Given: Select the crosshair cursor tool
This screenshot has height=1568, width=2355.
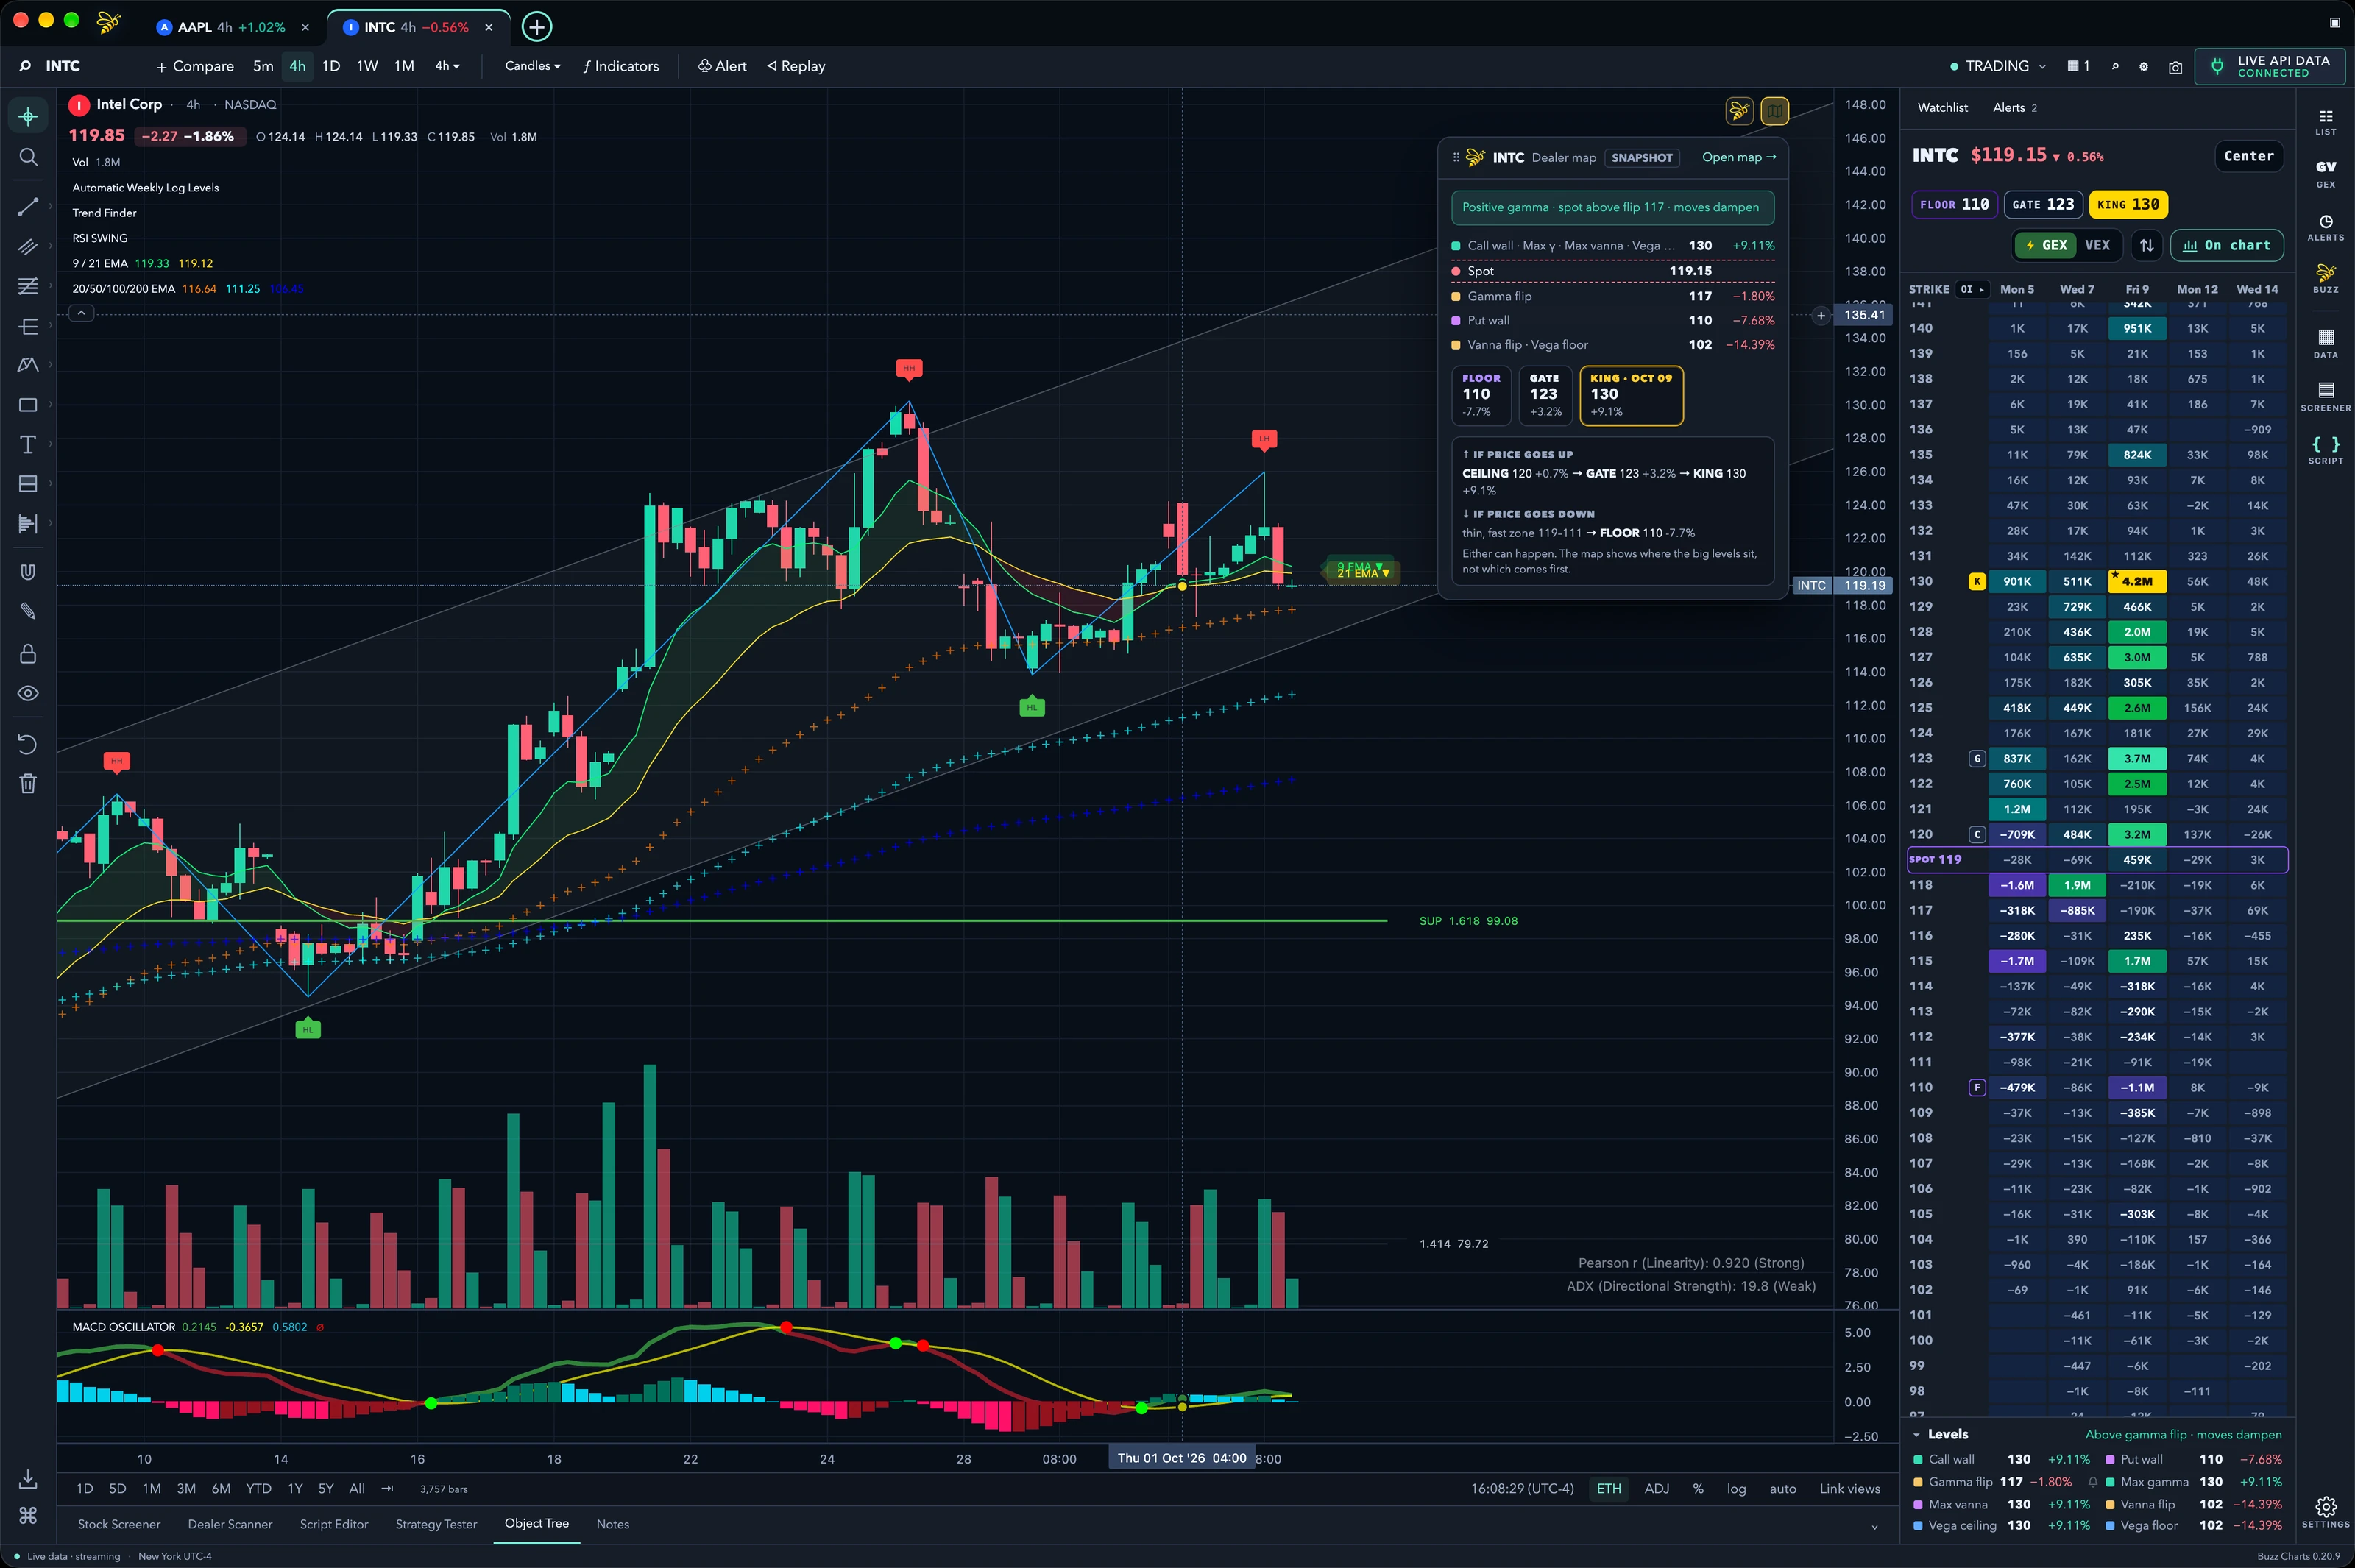Looking at the screenshot, I should click(x=28, y=117).
